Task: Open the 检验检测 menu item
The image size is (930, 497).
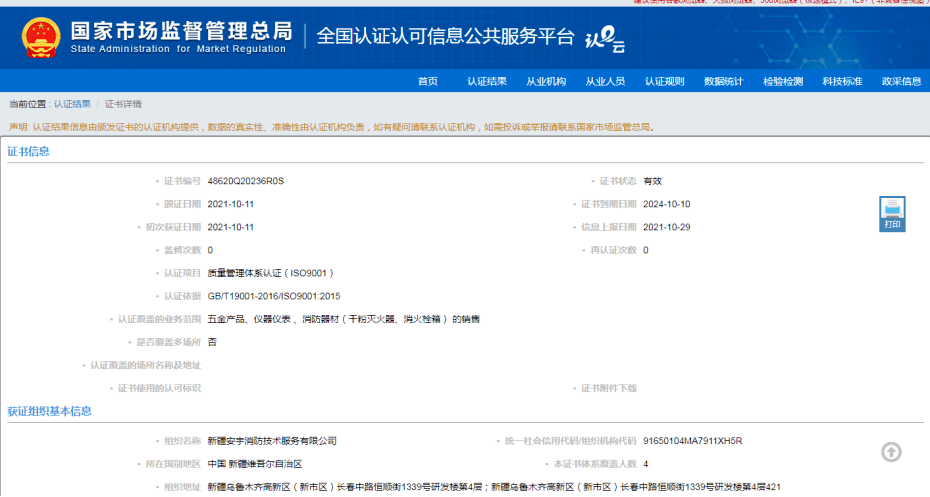Action: tap(783, 81)
